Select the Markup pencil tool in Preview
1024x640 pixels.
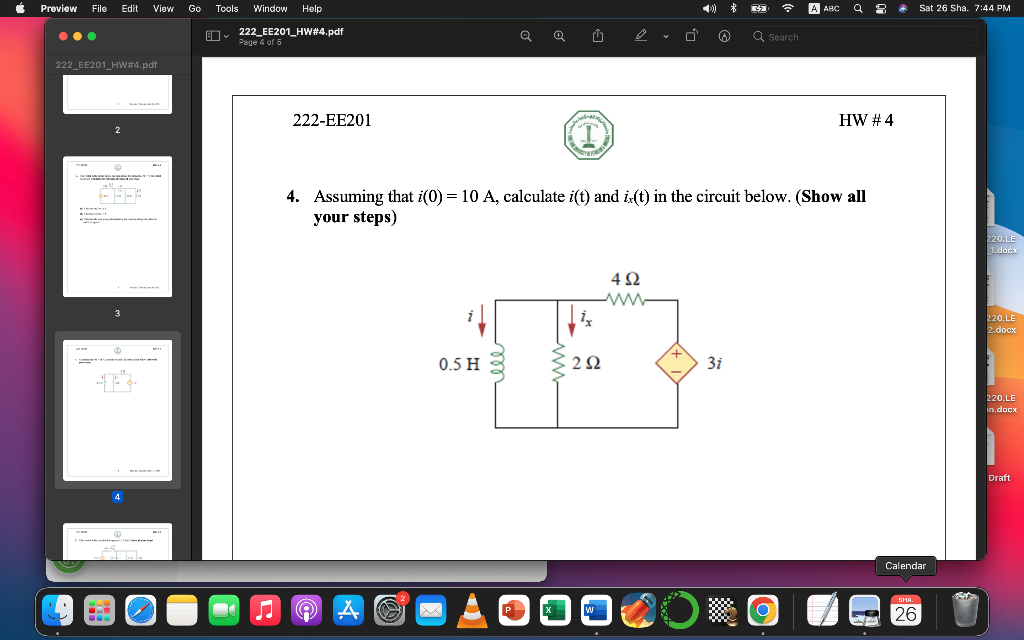641,36
